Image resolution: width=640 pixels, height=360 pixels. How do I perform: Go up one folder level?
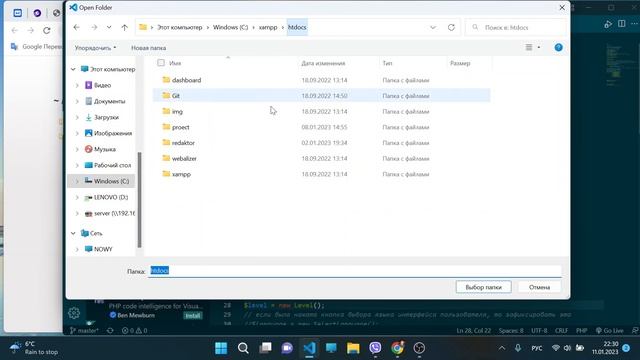pyautogui.click(x=124, y=27)
